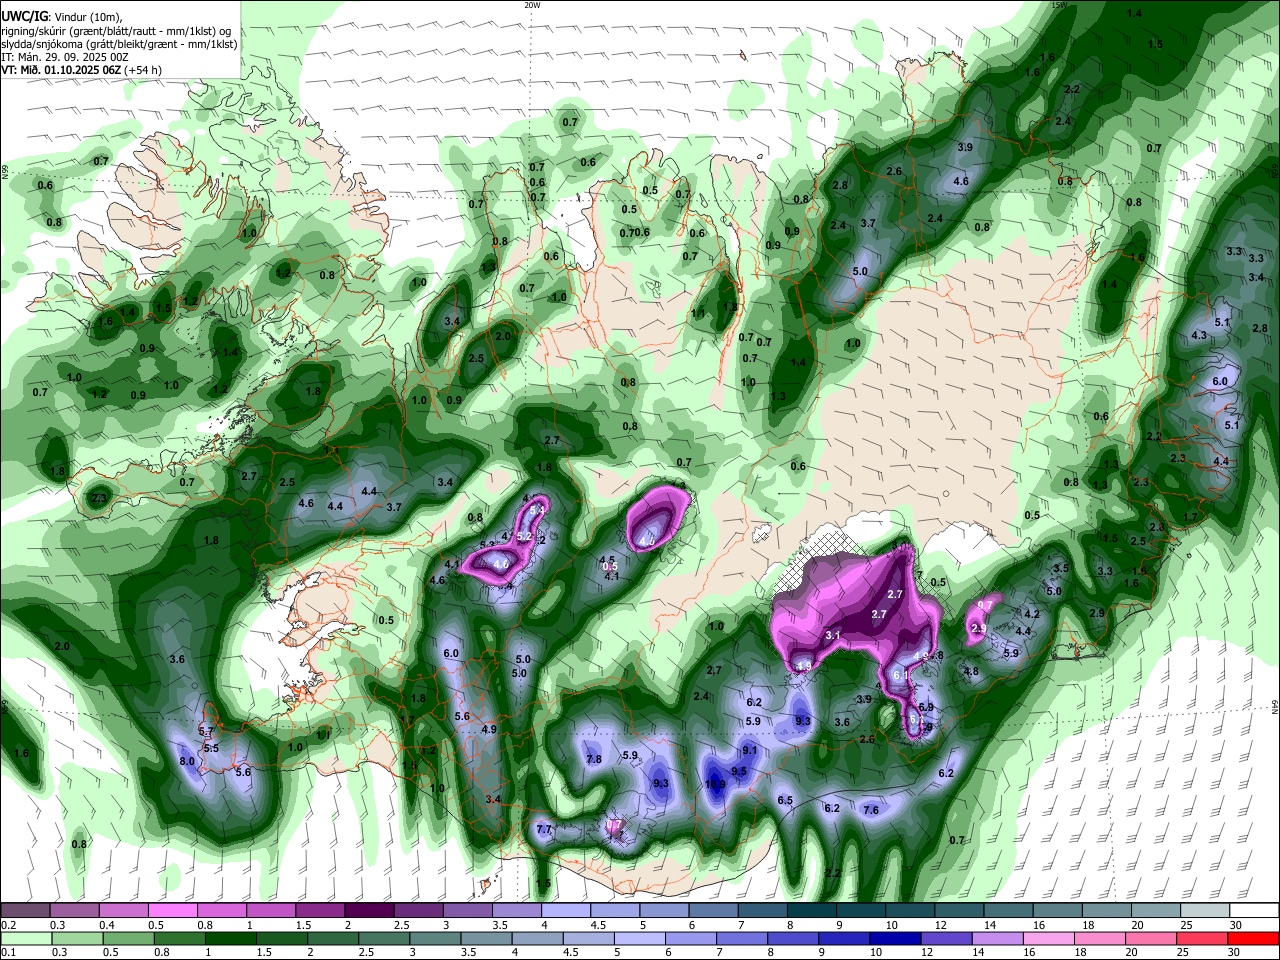
Task: Click the 9.1 precipitation value on map
Action: pos(749,750)
